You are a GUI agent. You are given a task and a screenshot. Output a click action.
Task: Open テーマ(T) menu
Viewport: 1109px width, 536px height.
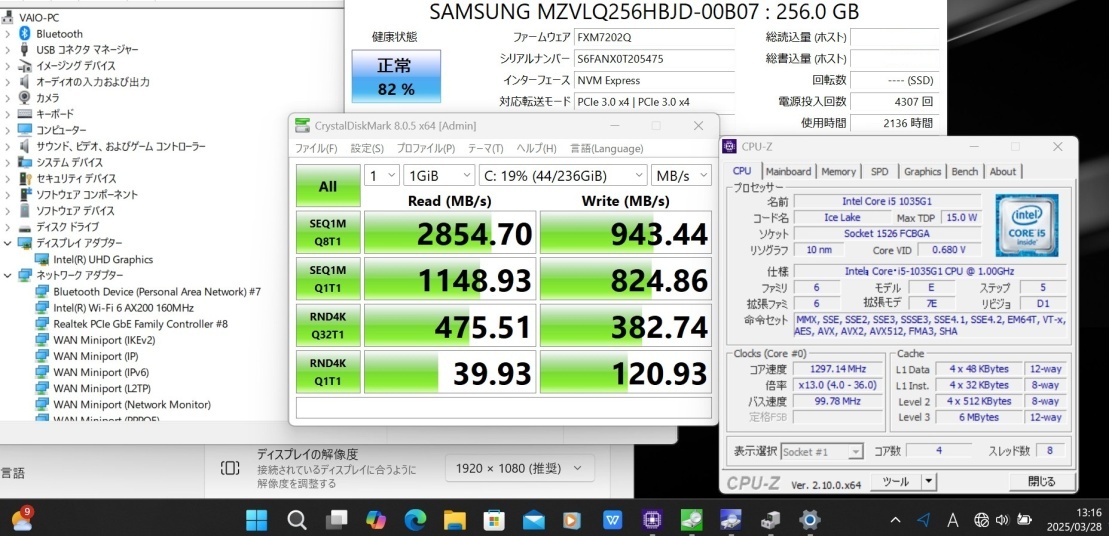point(485,148)
